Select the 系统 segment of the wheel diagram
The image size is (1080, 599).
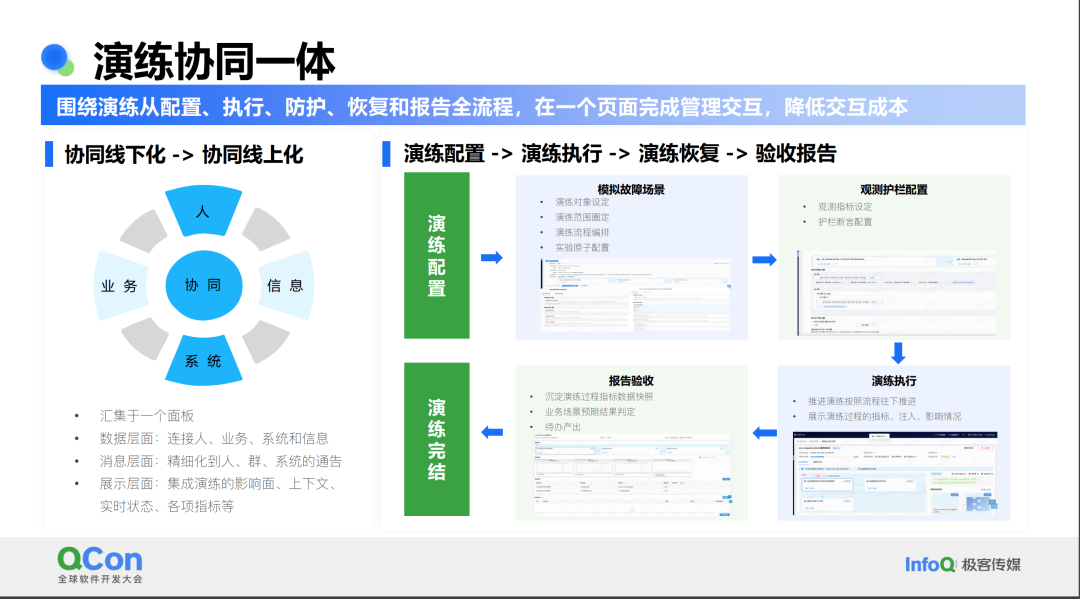204,360
